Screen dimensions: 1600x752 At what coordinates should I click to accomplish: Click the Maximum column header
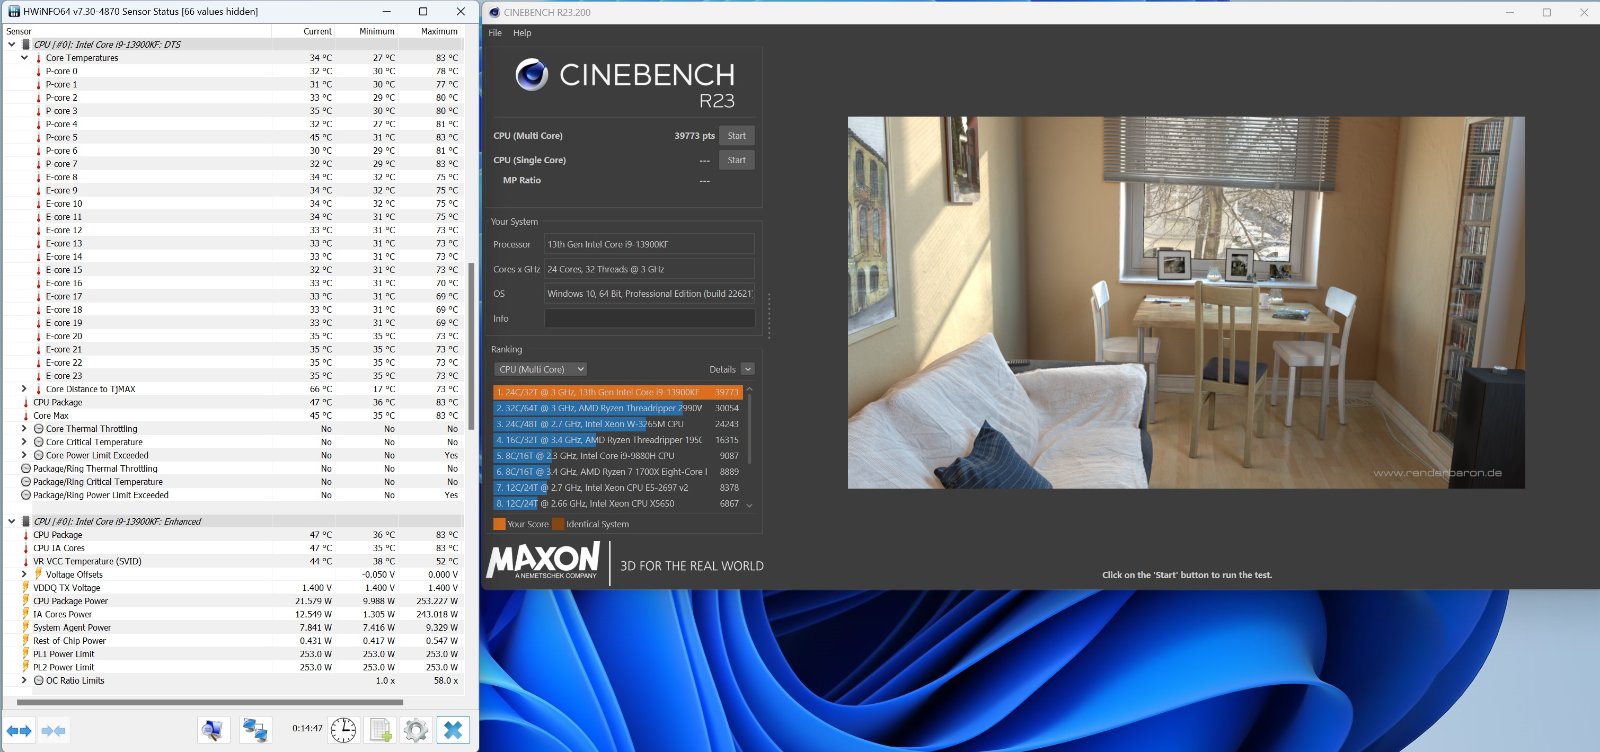(x=439, y=31)
